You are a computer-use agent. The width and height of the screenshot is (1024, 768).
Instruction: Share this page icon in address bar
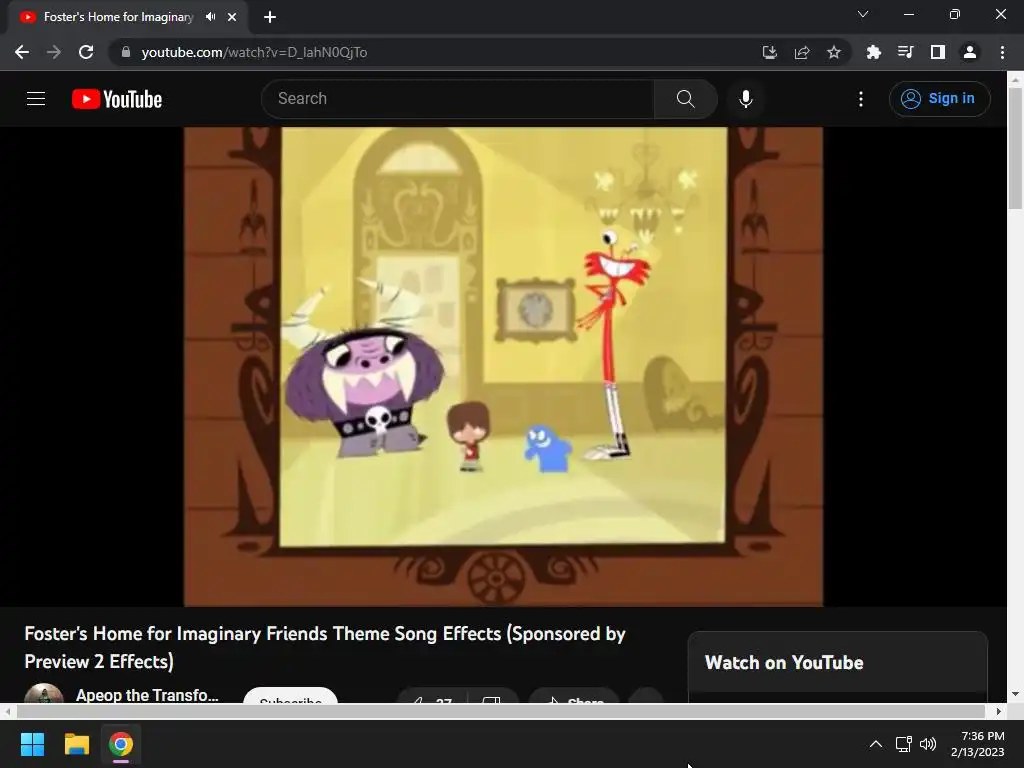[802, 52]
